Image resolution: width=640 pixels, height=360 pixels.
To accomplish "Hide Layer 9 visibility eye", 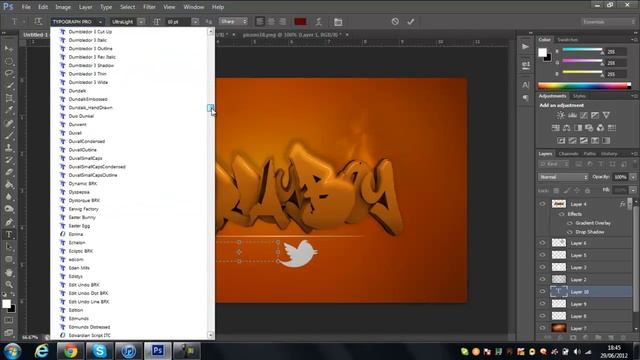I will click(x=542, y=304).
